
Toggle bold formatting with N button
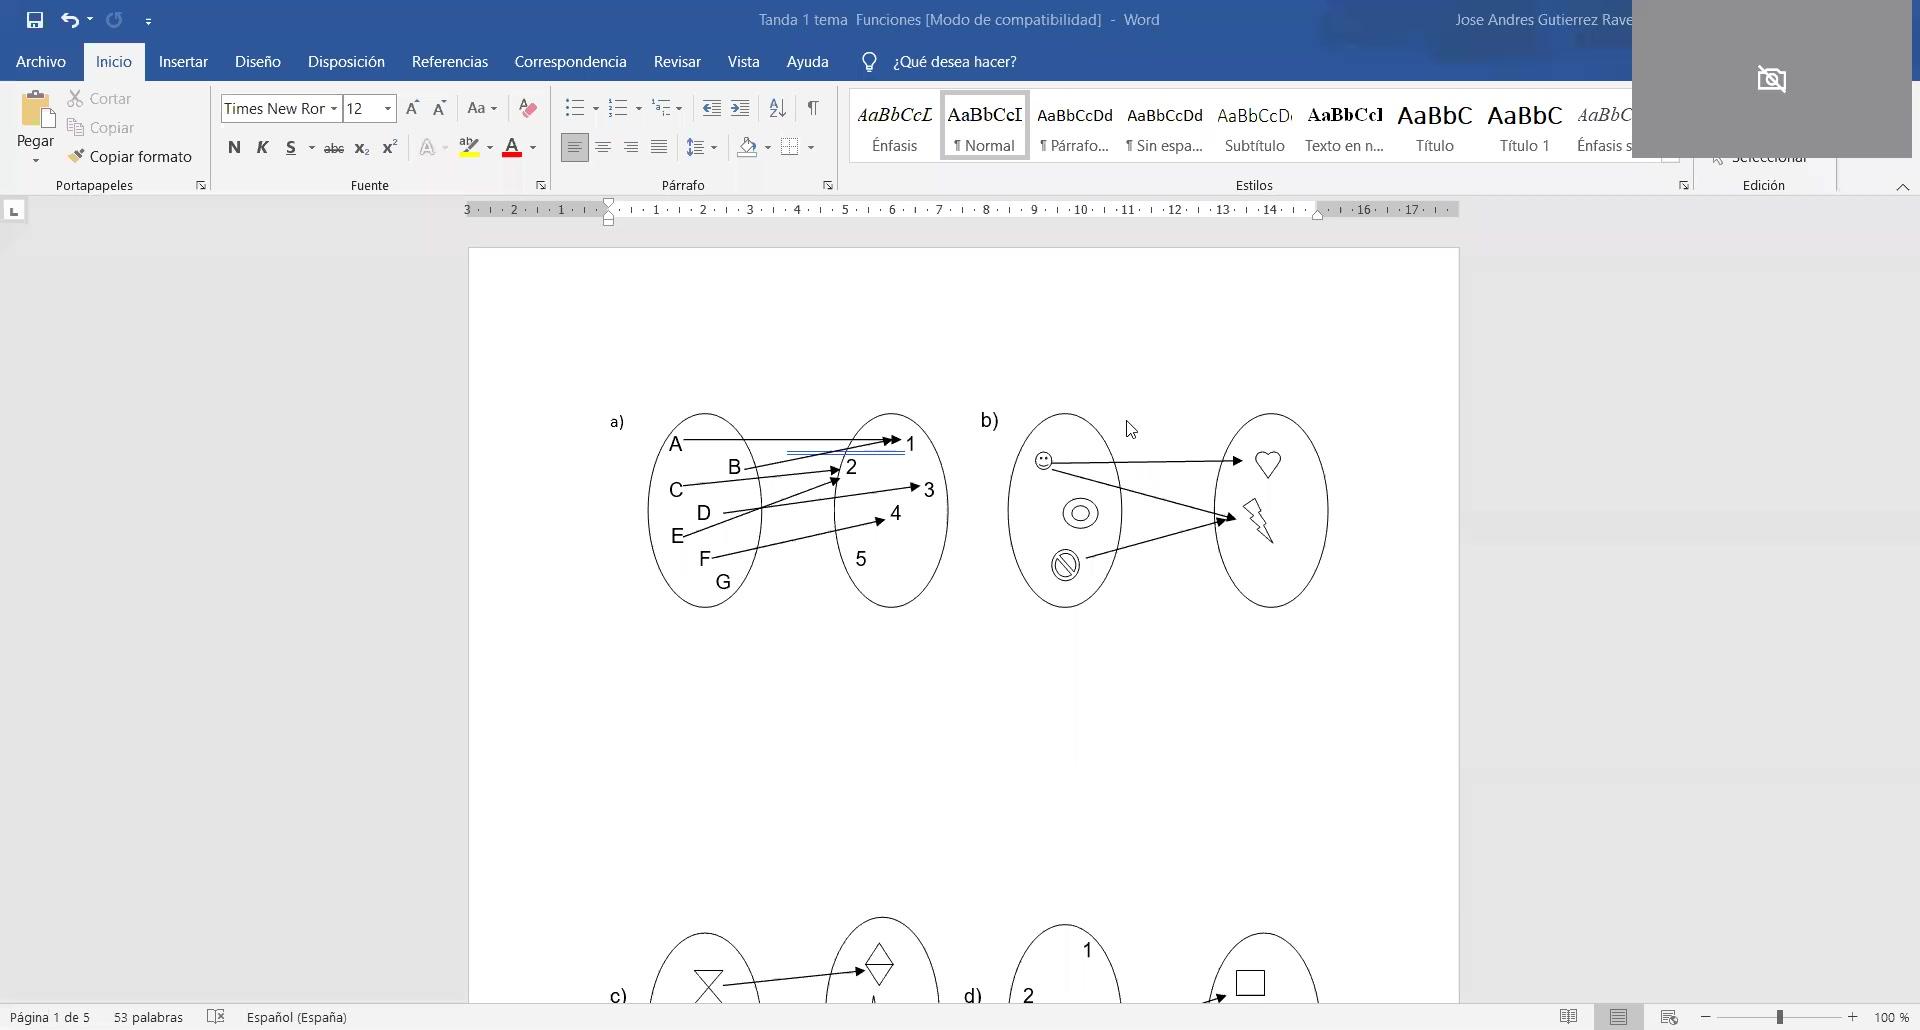pyautogui.click(x=234, y=148)
